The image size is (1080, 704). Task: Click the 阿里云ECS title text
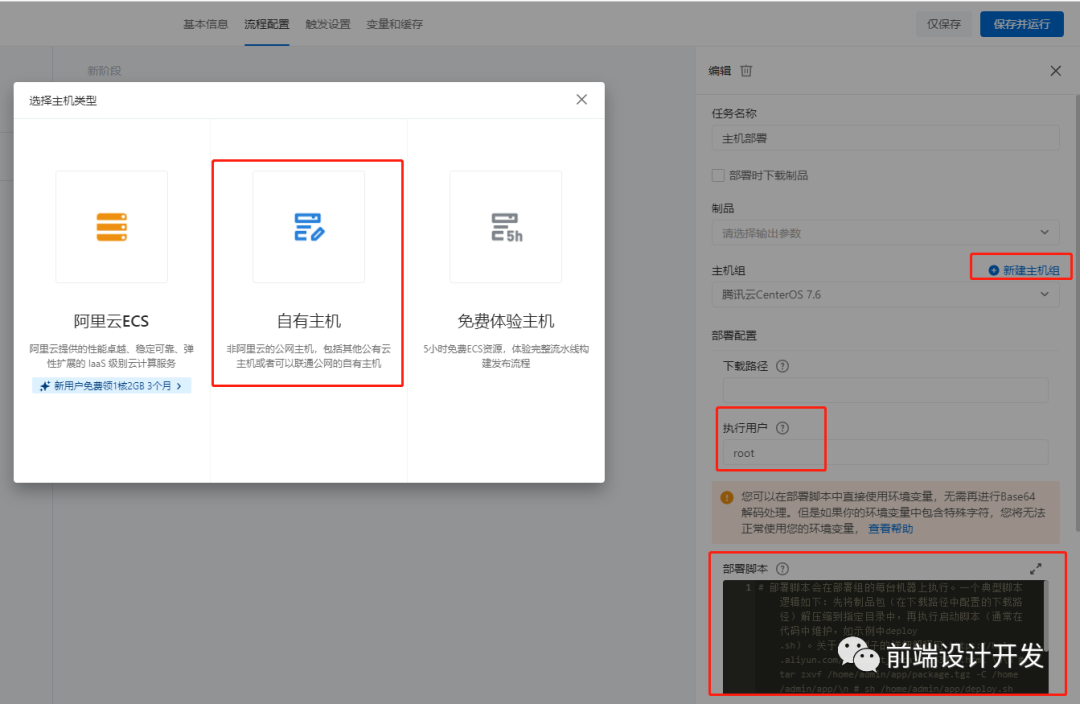(112, 321)
